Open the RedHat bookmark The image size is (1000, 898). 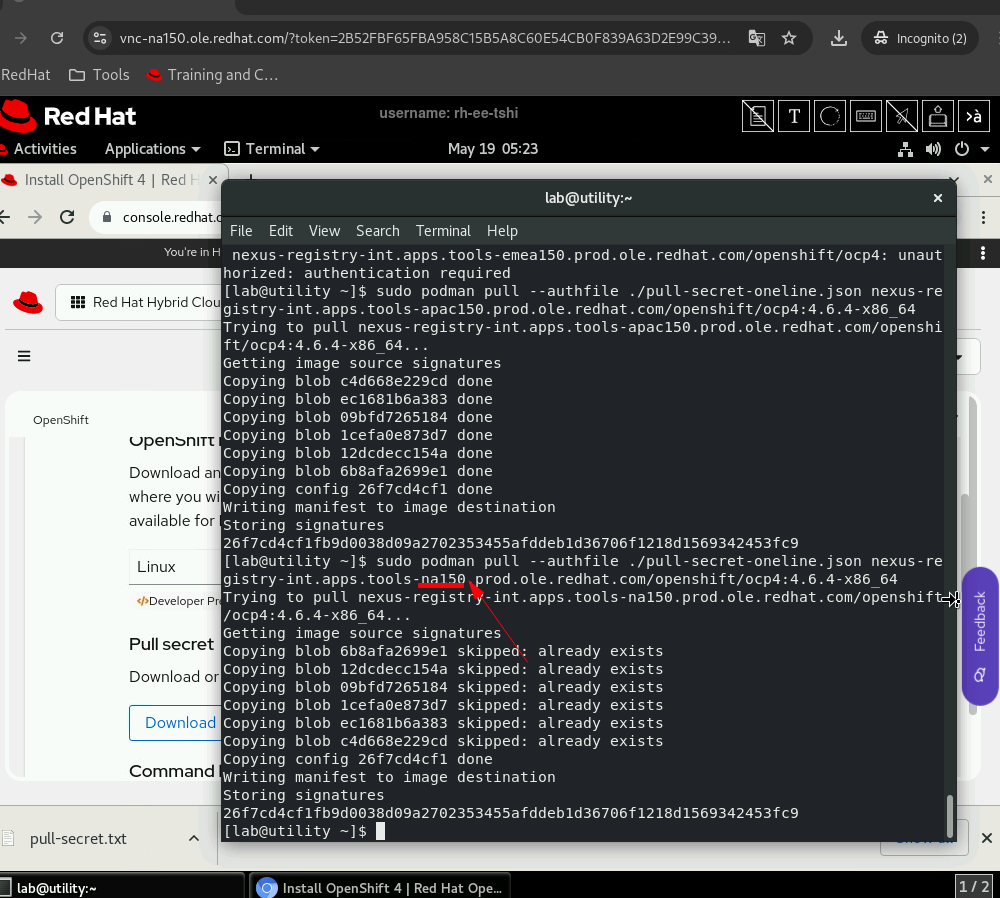[26, 75]
